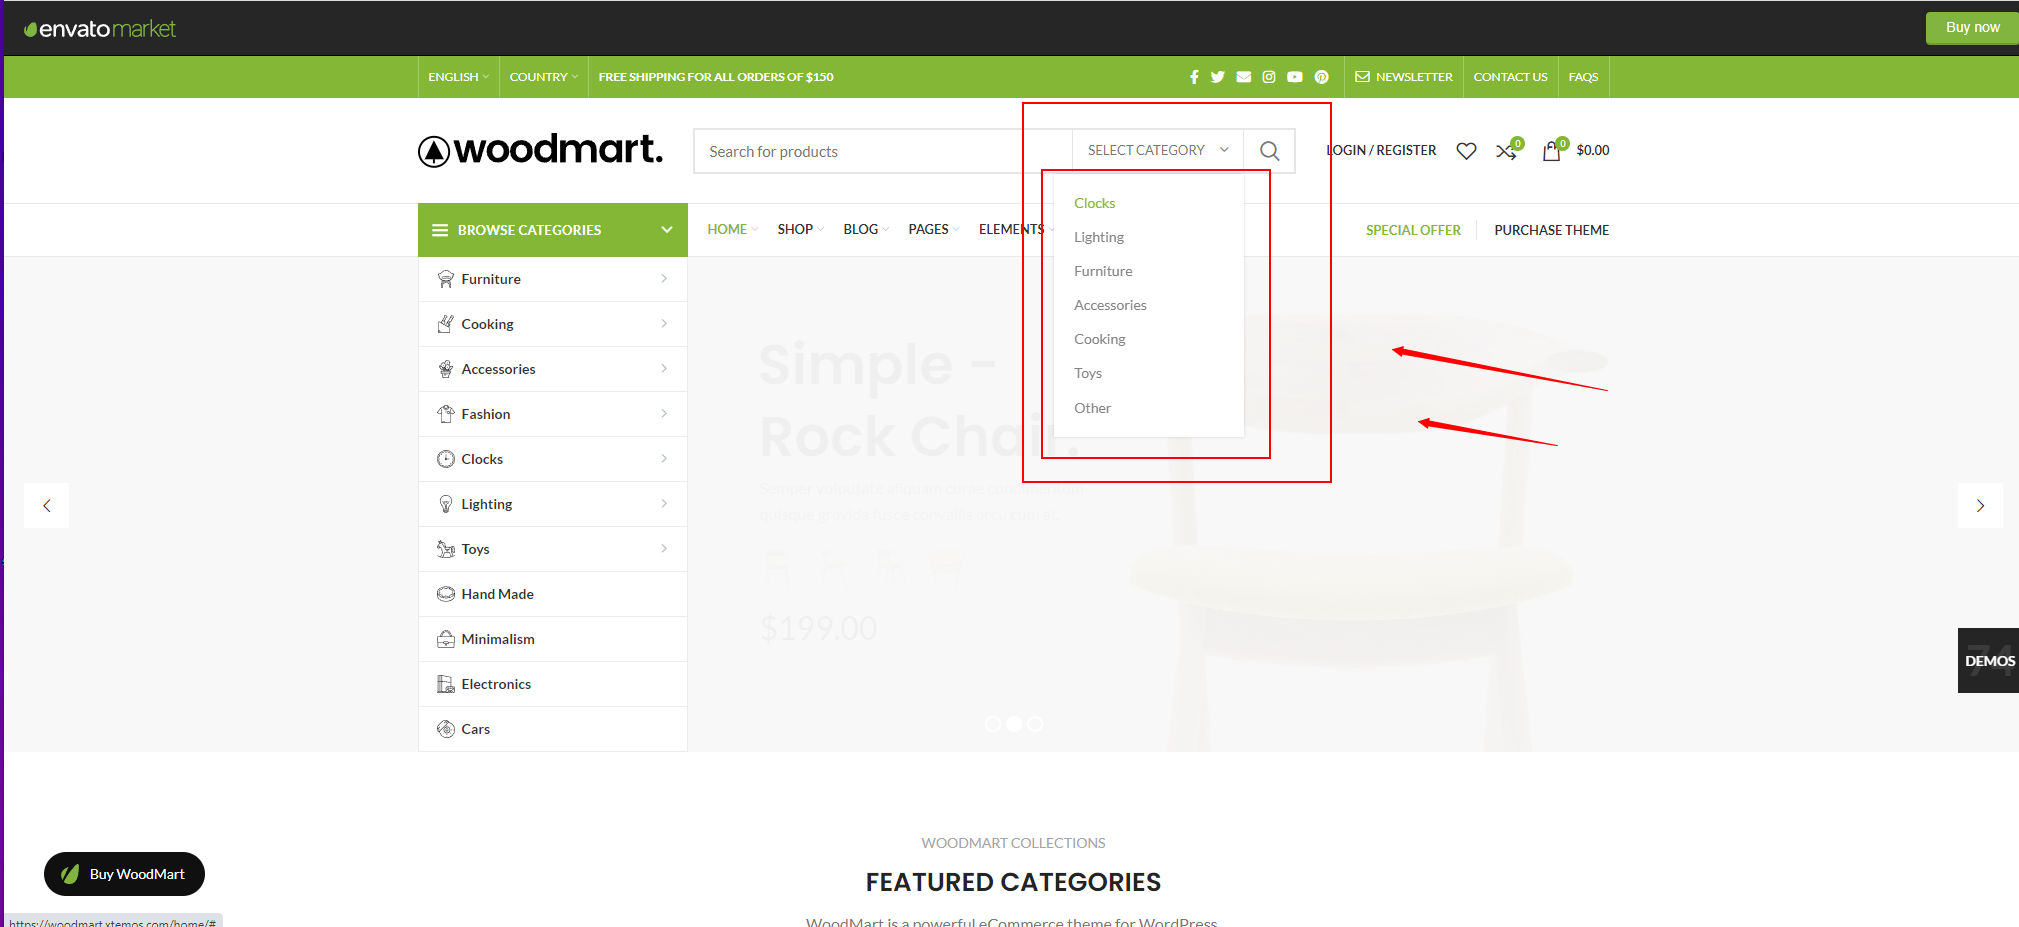
Task: Expand the Toys submenu arrow
Action: pyautogui.click(x=664, y=549)
